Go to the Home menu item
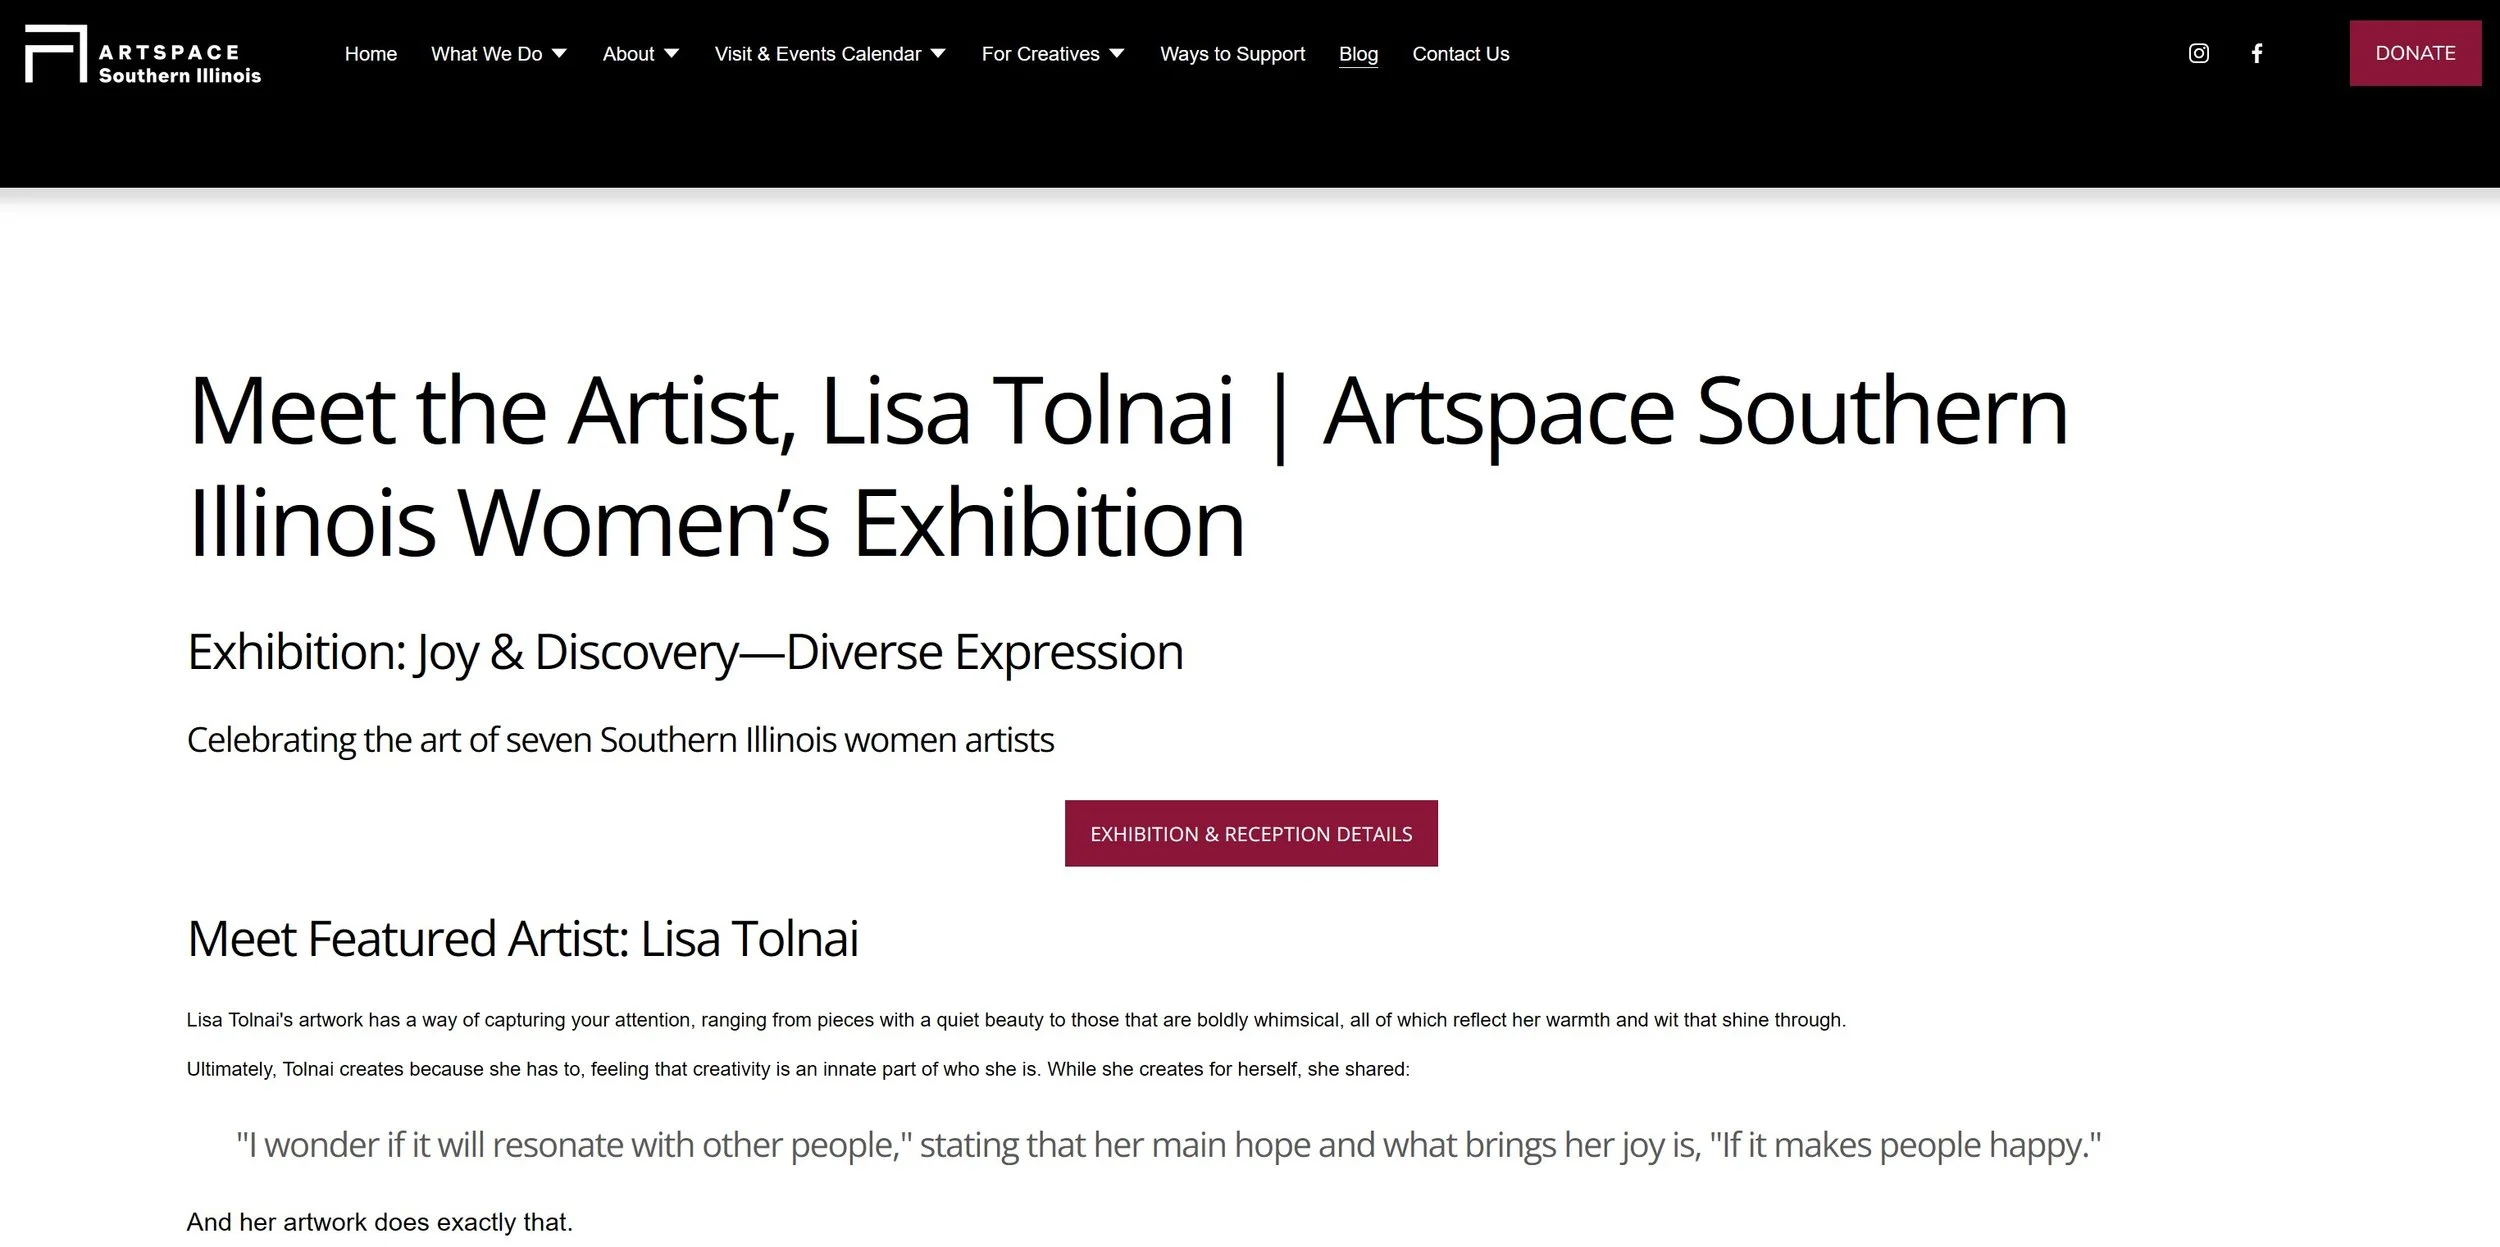This screenshot has height=1247, width=2500. [371, 54]
